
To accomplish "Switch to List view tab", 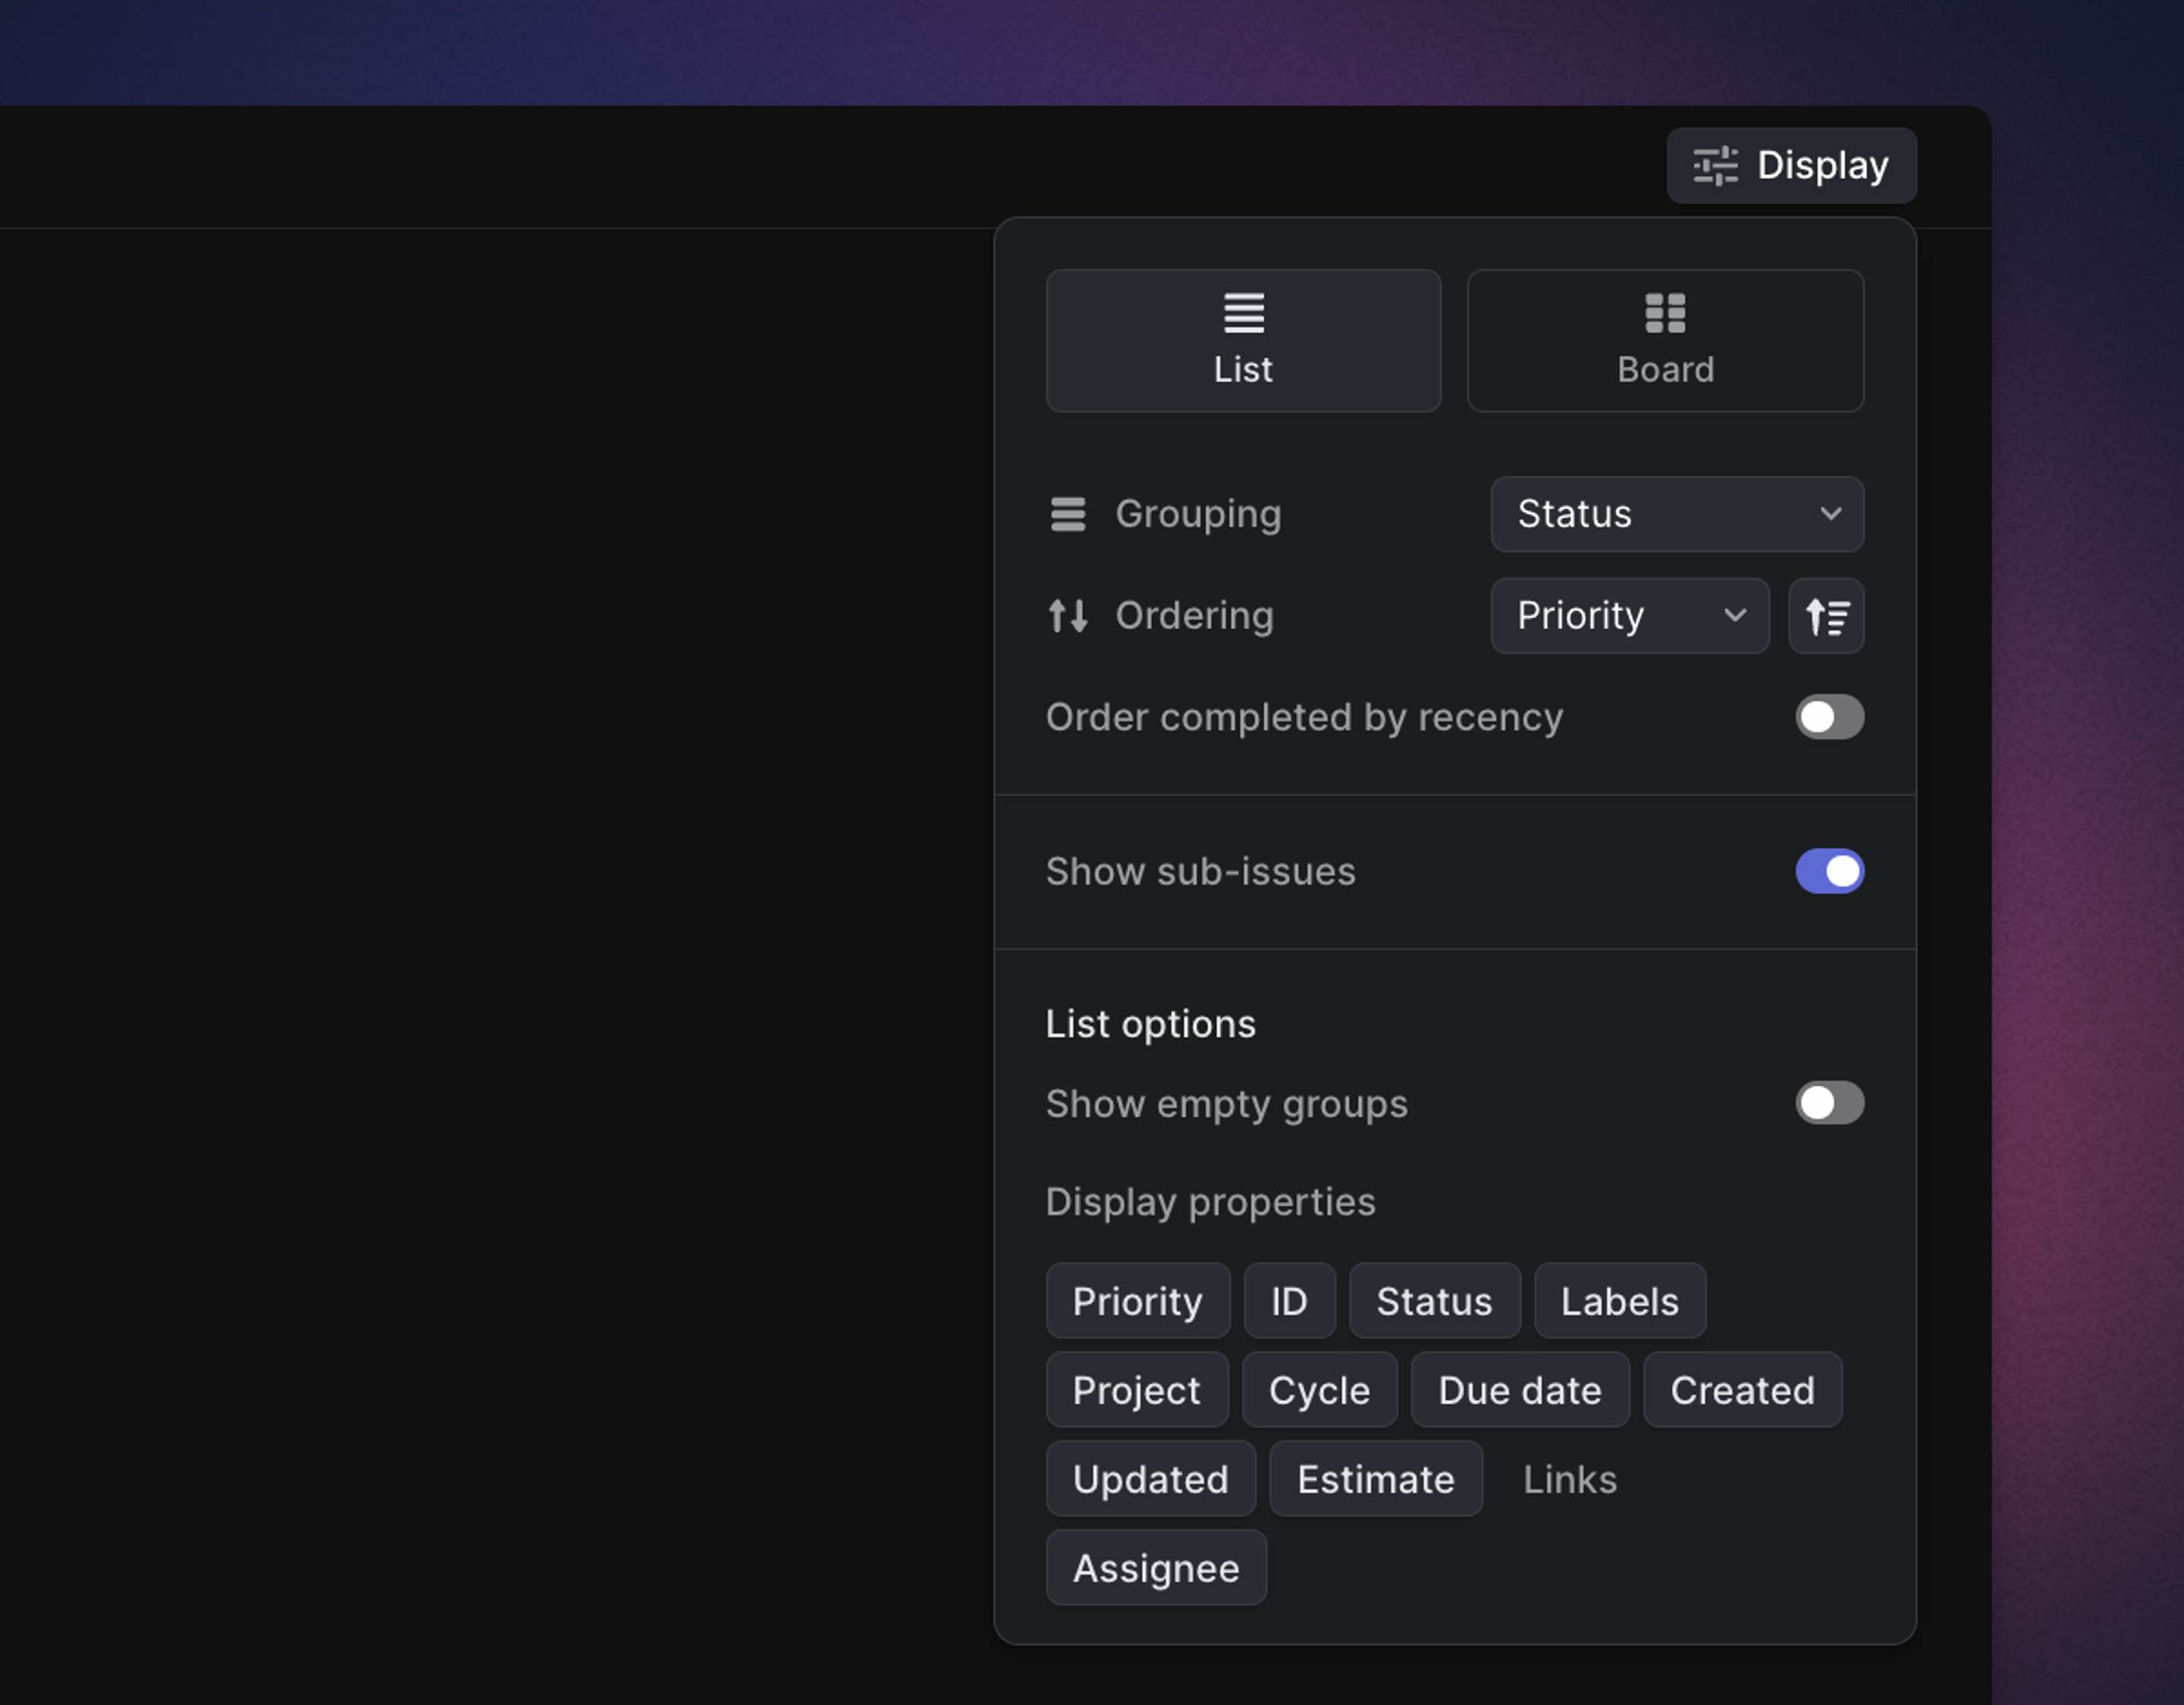I will 1243,341.
